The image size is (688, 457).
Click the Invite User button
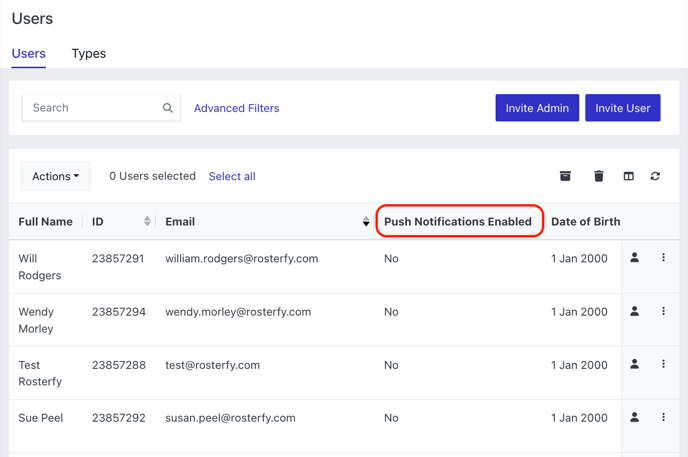click(623, 108)
